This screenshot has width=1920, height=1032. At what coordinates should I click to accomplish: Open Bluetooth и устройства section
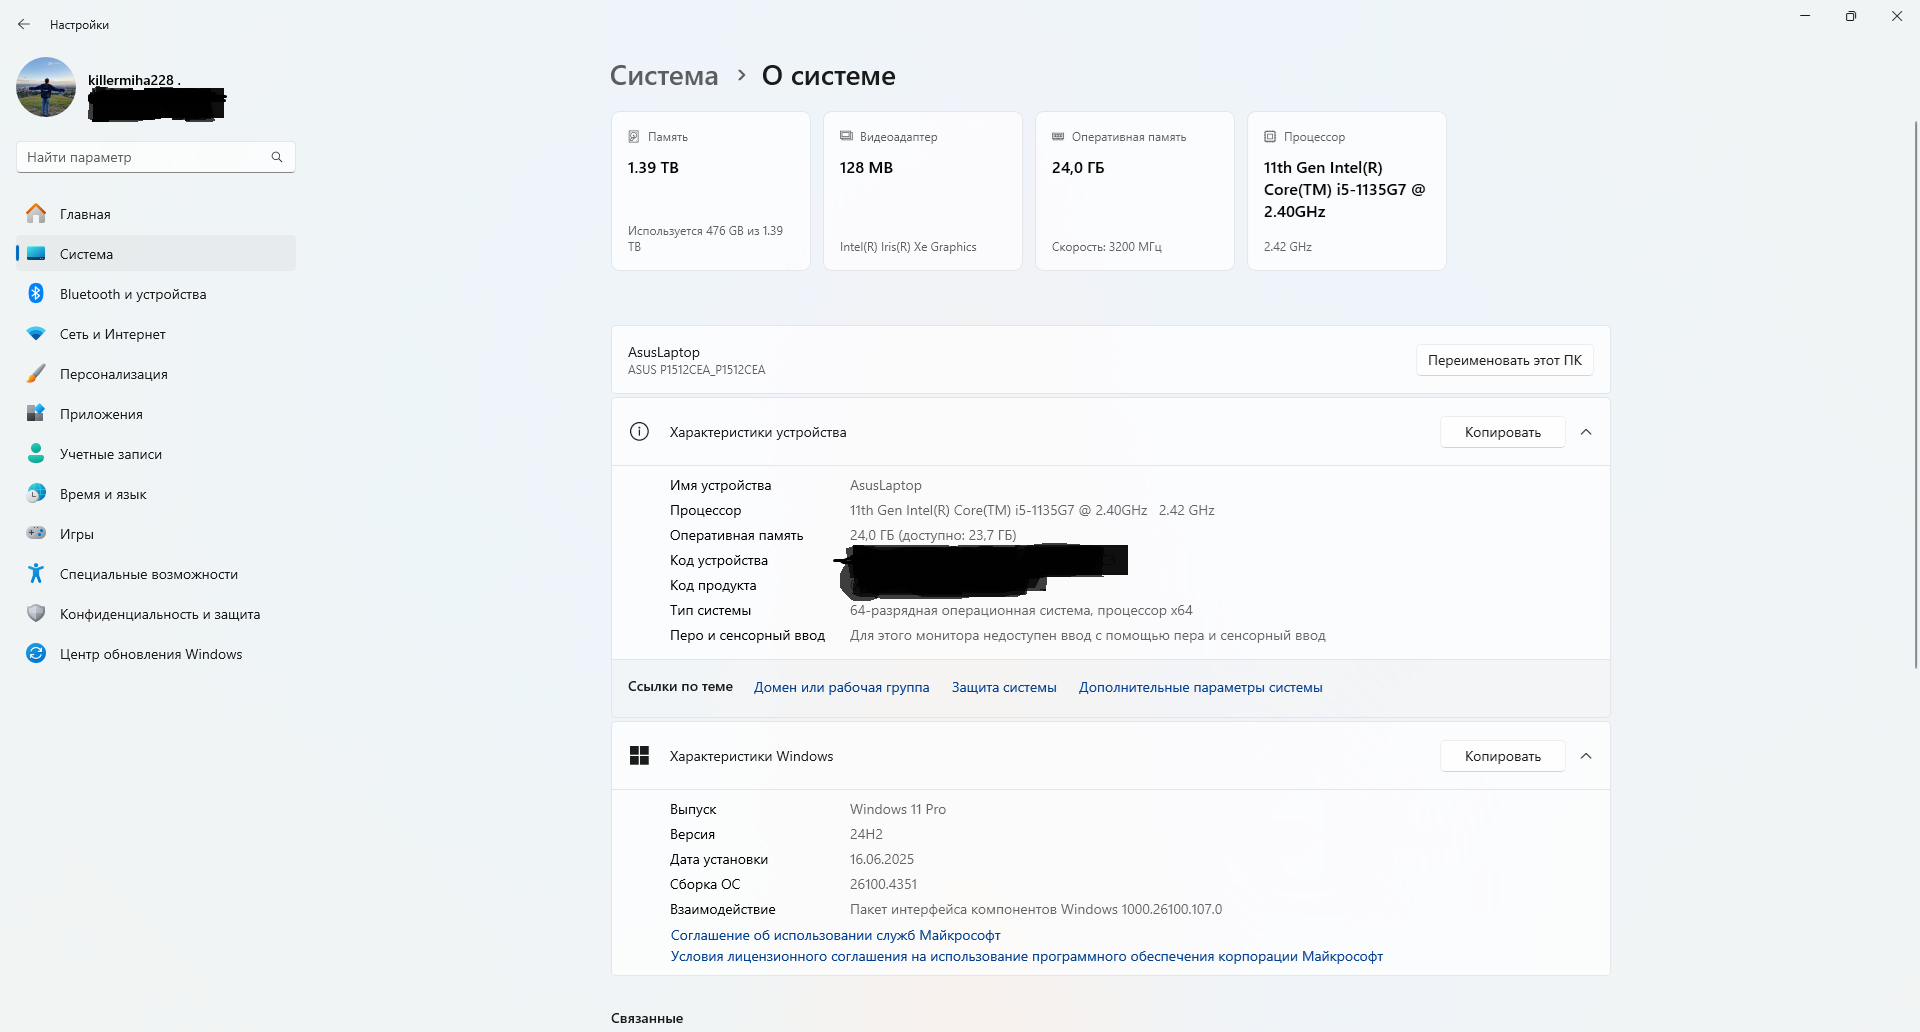pos(156,294)
